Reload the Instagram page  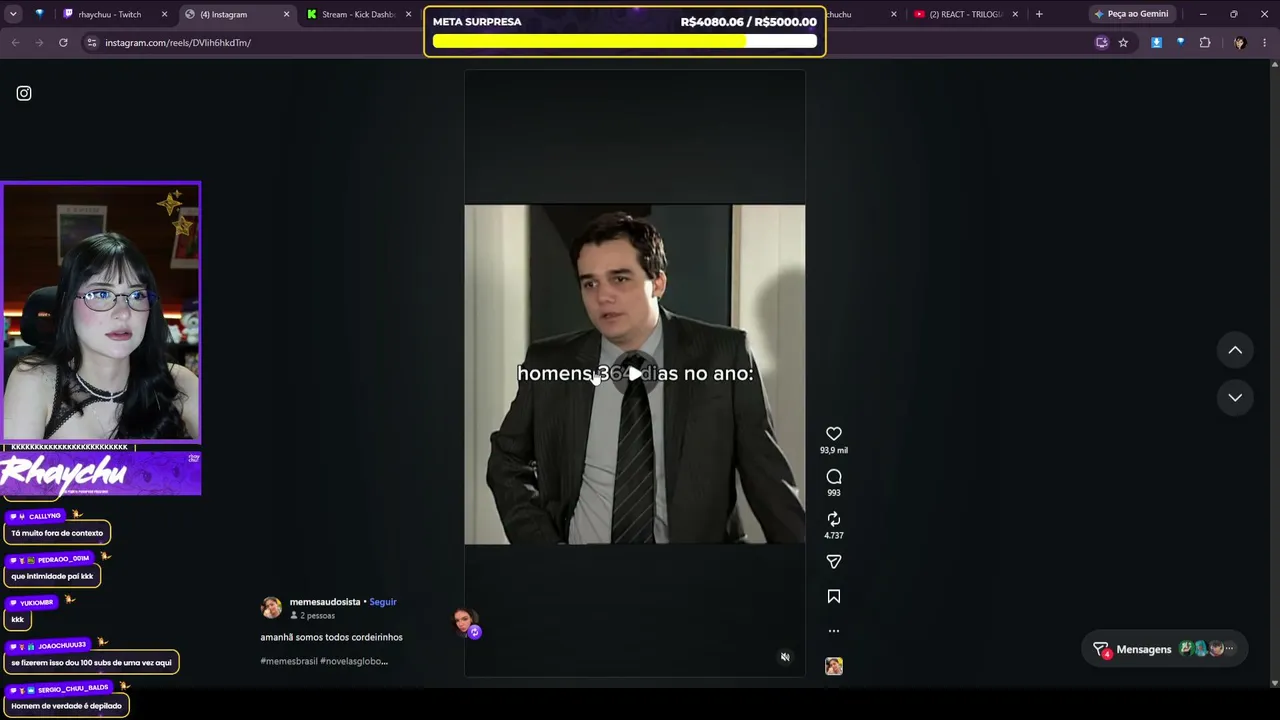tap(63, 43)
